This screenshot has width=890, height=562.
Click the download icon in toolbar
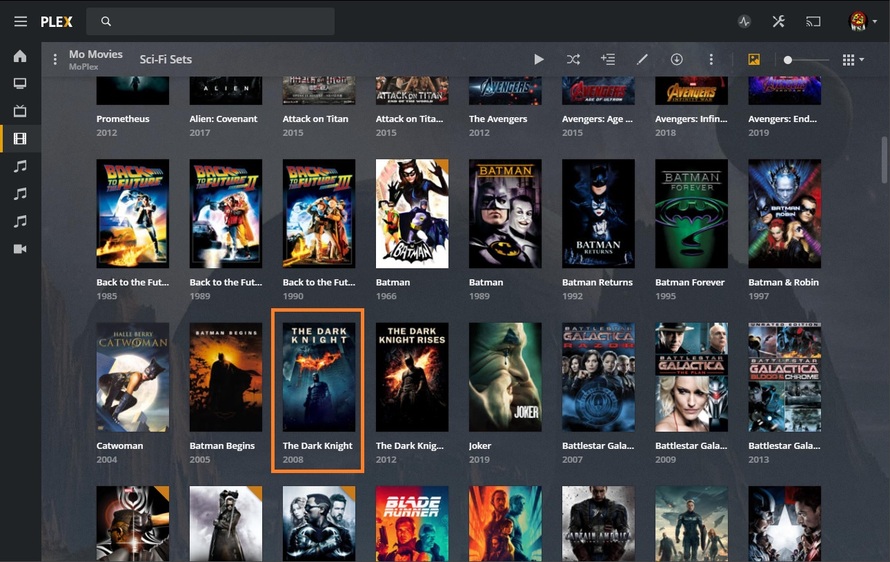click(x=677, y=59)
